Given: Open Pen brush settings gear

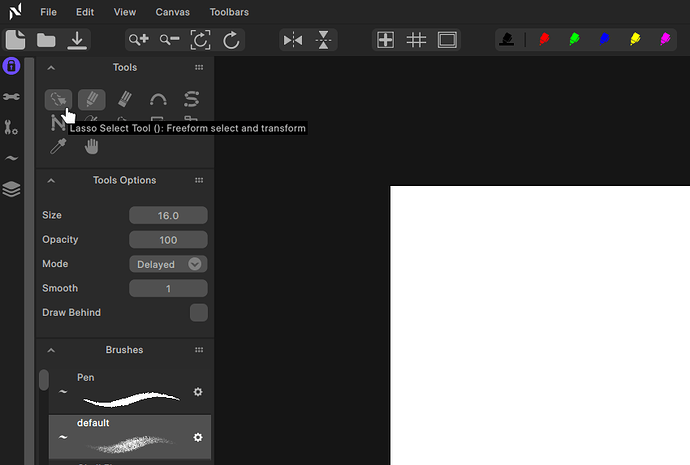Looking at the screenshot, I should [x=198, y=392].
